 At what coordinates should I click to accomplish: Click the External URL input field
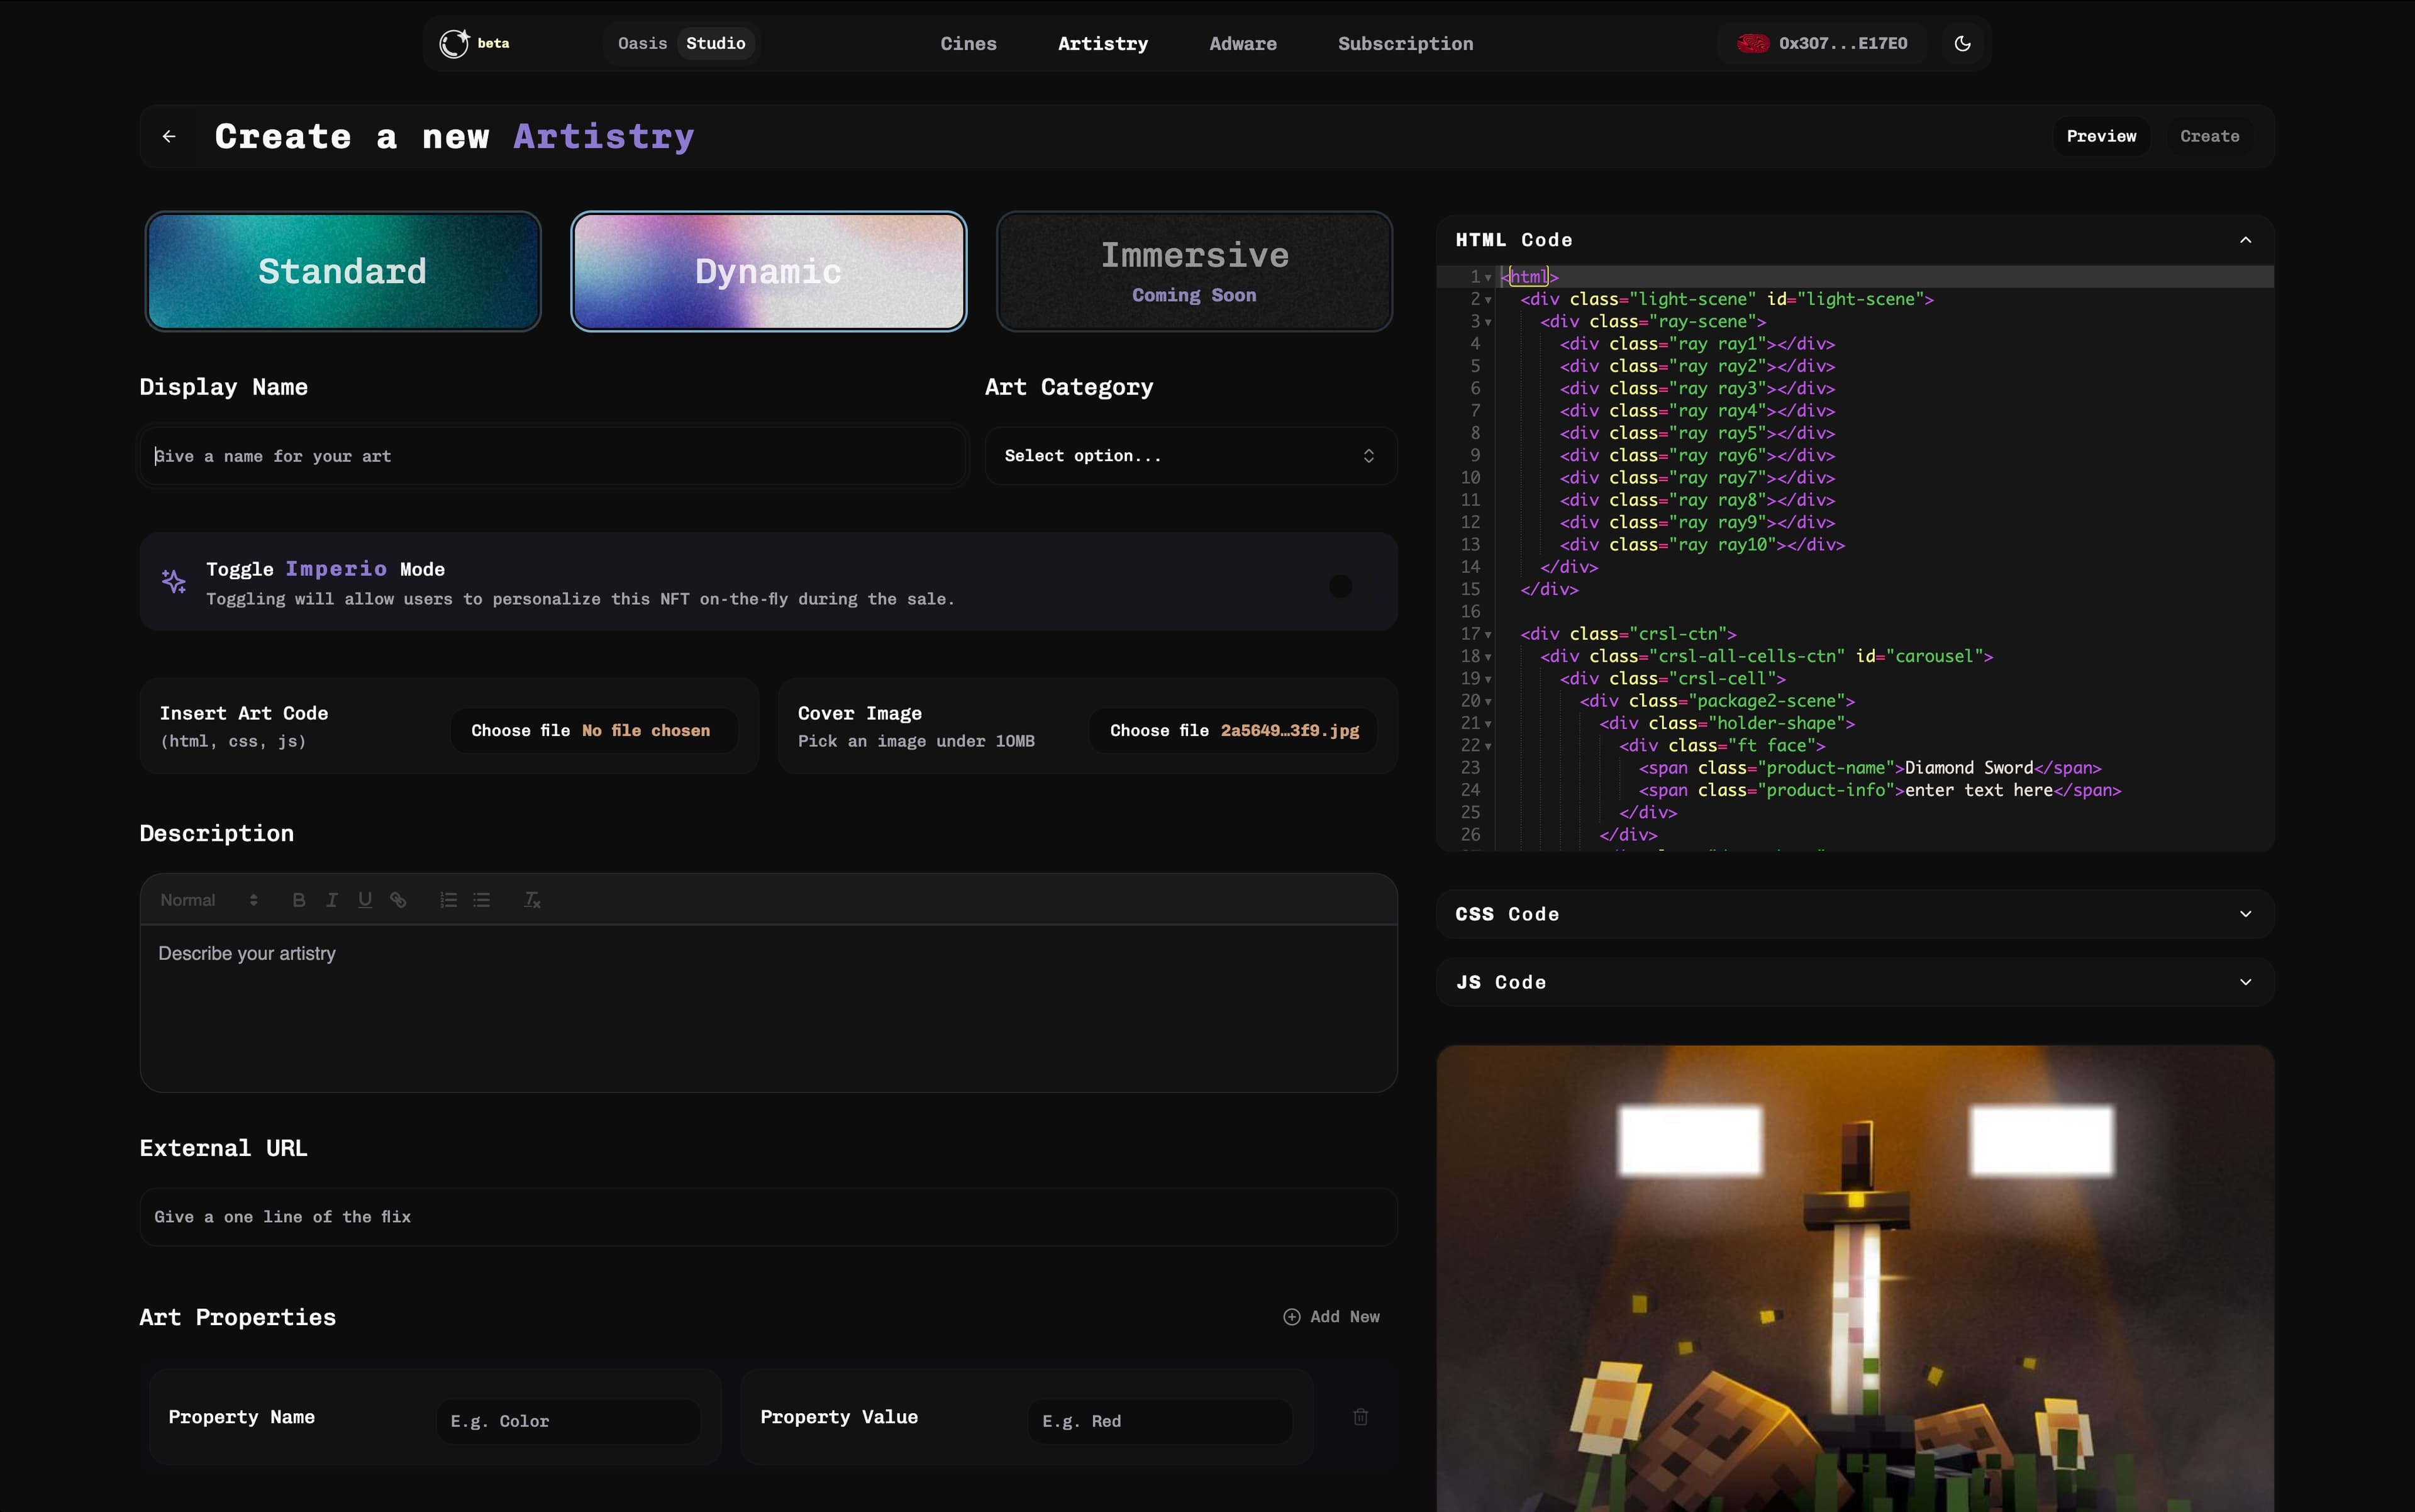click(768, 1217)
